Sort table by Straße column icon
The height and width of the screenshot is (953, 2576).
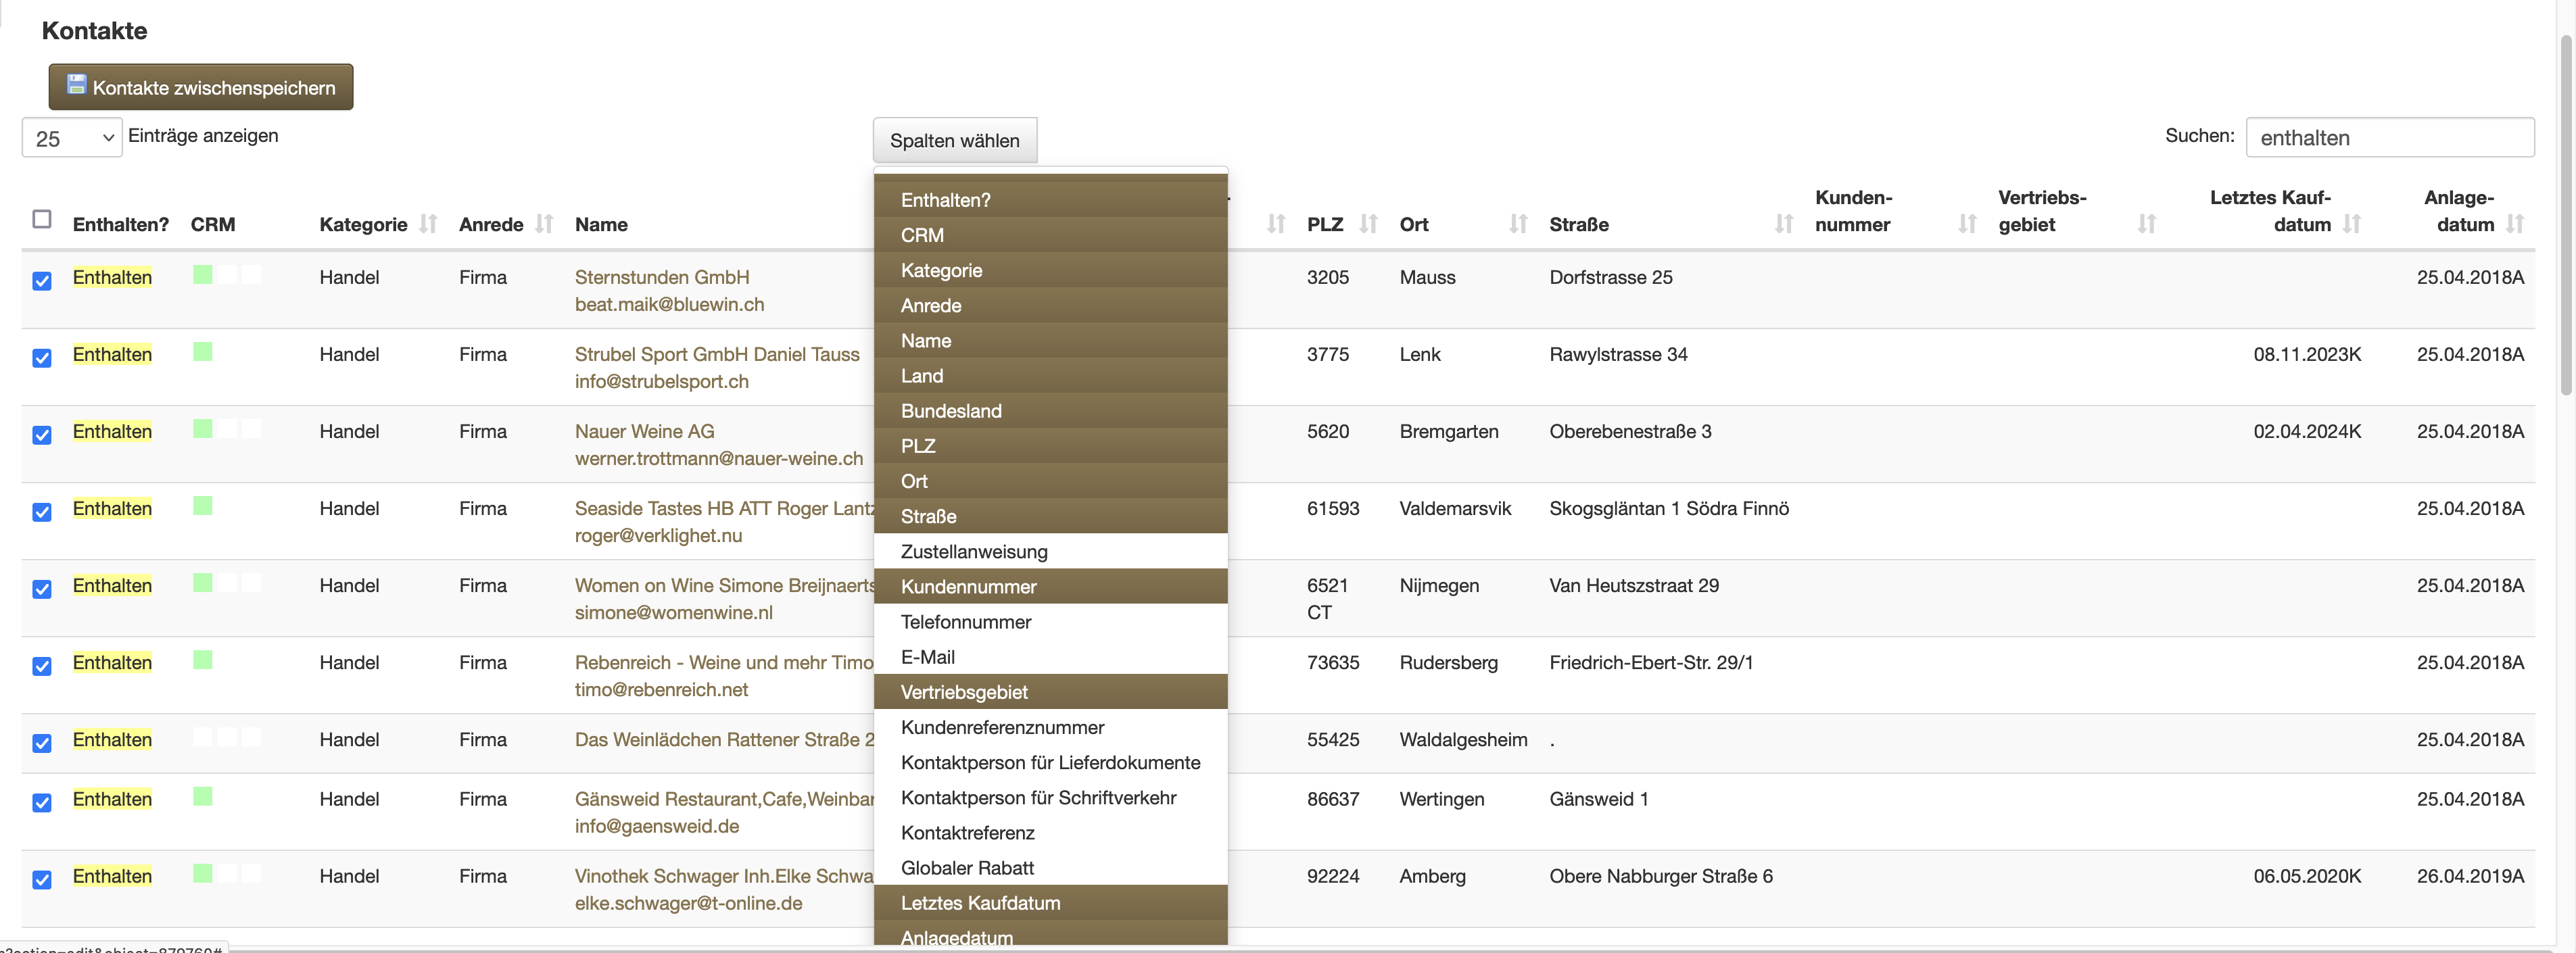point(1783,224)
